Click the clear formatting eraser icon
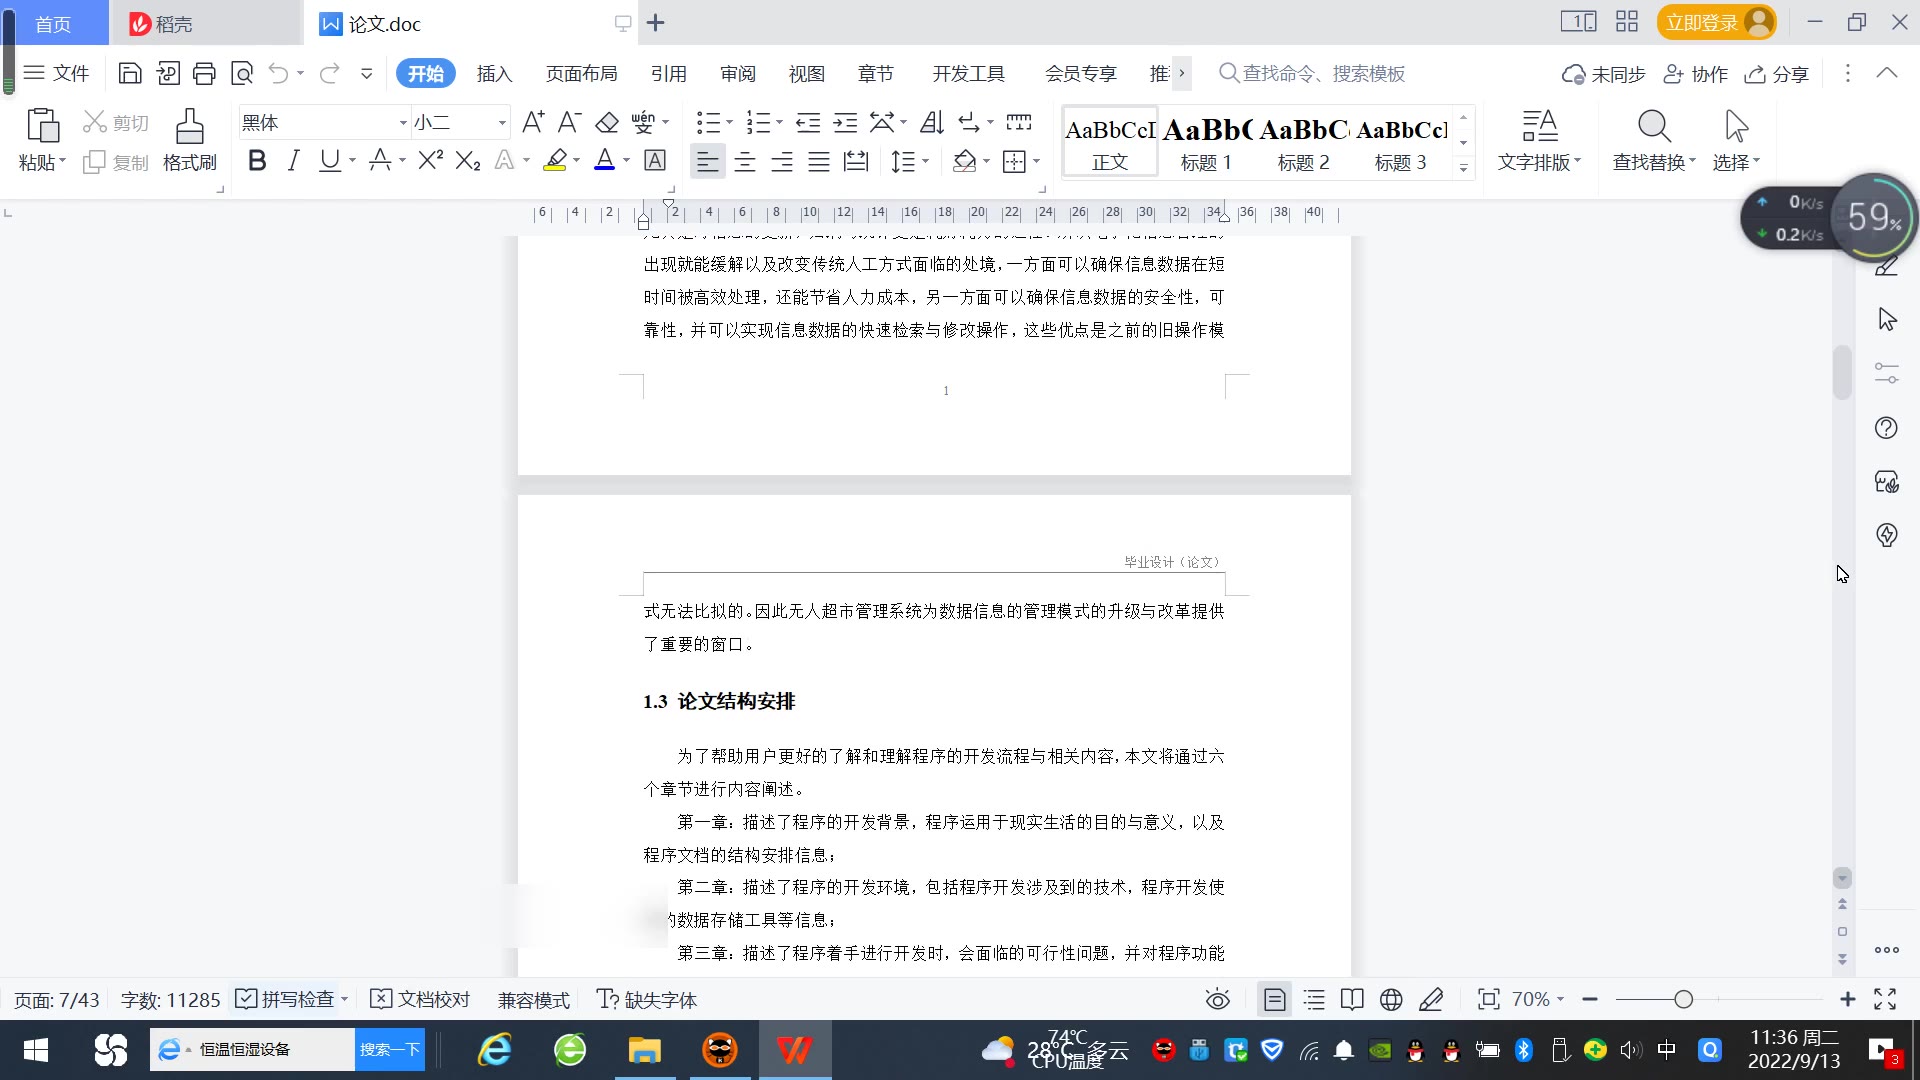The width and height of the screenshot is (1920, 1080). [607, 122]
